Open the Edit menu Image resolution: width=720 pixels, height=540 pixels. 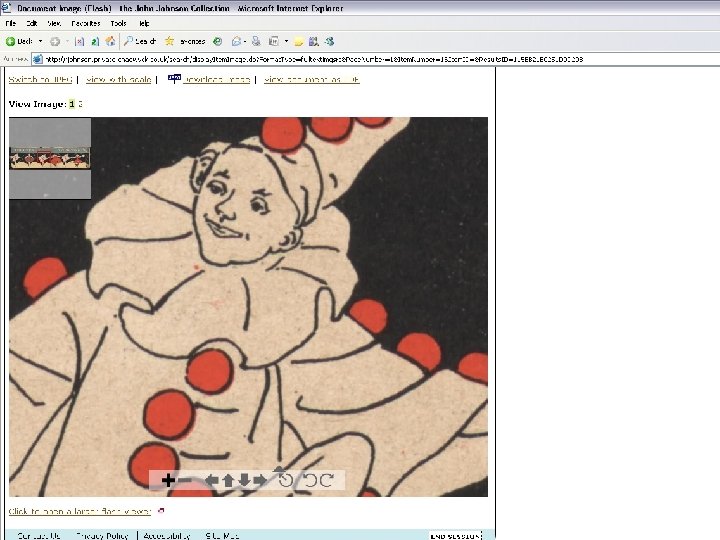[32, 23]
